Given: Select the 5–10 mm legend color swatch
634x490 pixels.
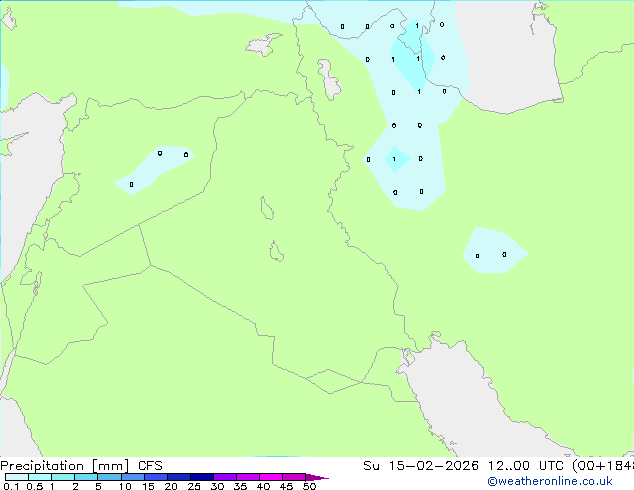Looking at the screenshot, I should point(109,477).
